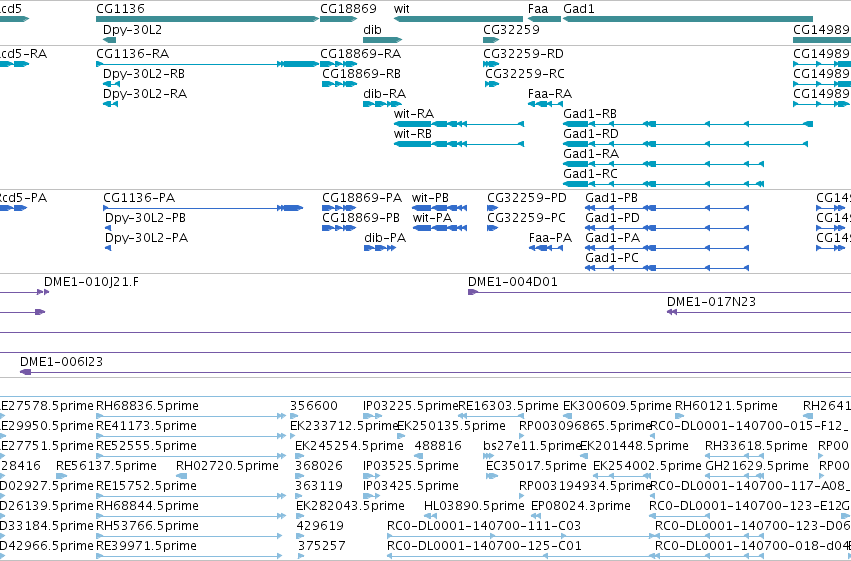Select the DME1-017N23 clone
Screen dimensions: 851x561
pos(759,313)
